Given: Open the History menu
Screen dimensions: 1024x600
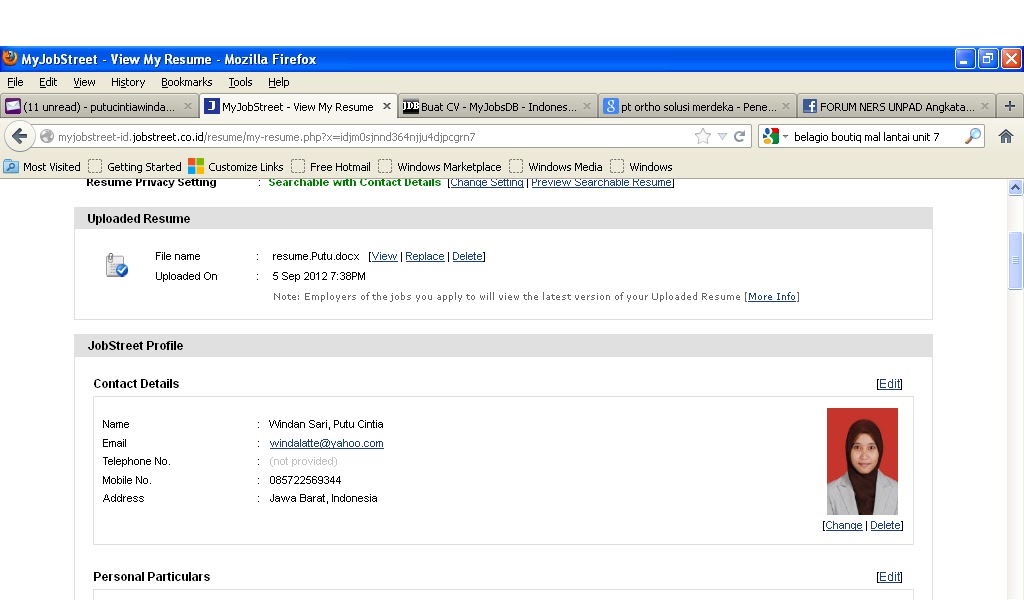Looking at the screenshot, I should tap(128, 82).
